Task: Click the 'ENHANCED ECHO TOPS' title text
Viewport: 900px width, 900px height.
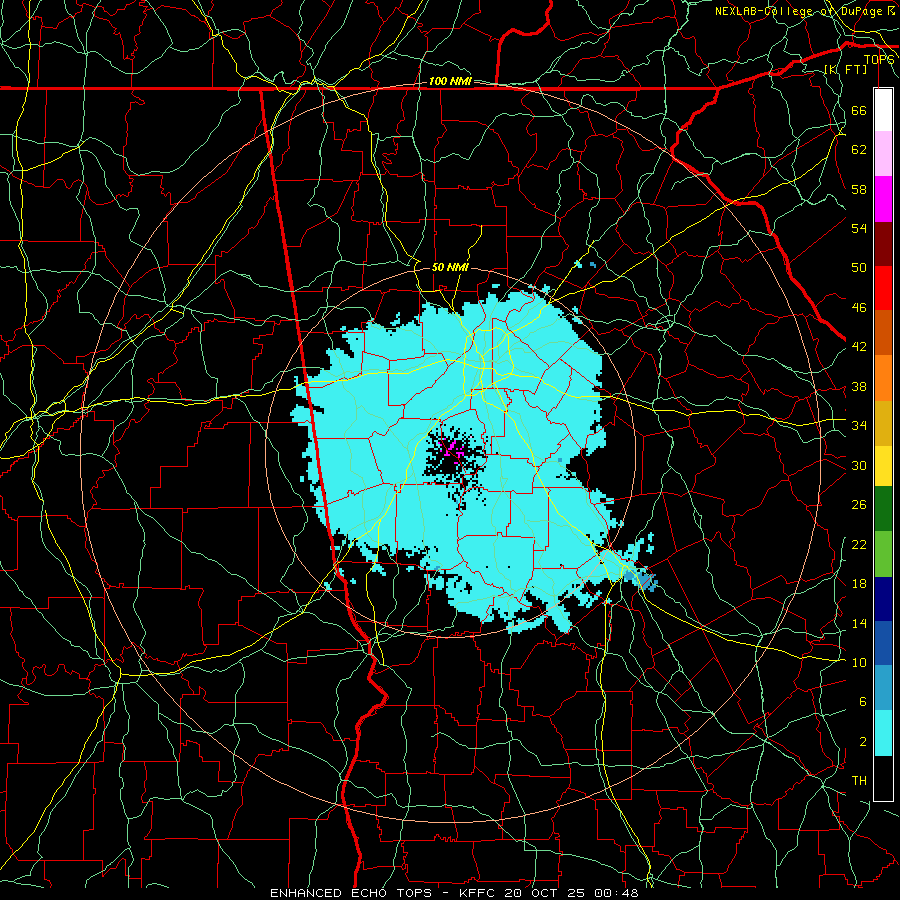Action: tap(351, 893)
